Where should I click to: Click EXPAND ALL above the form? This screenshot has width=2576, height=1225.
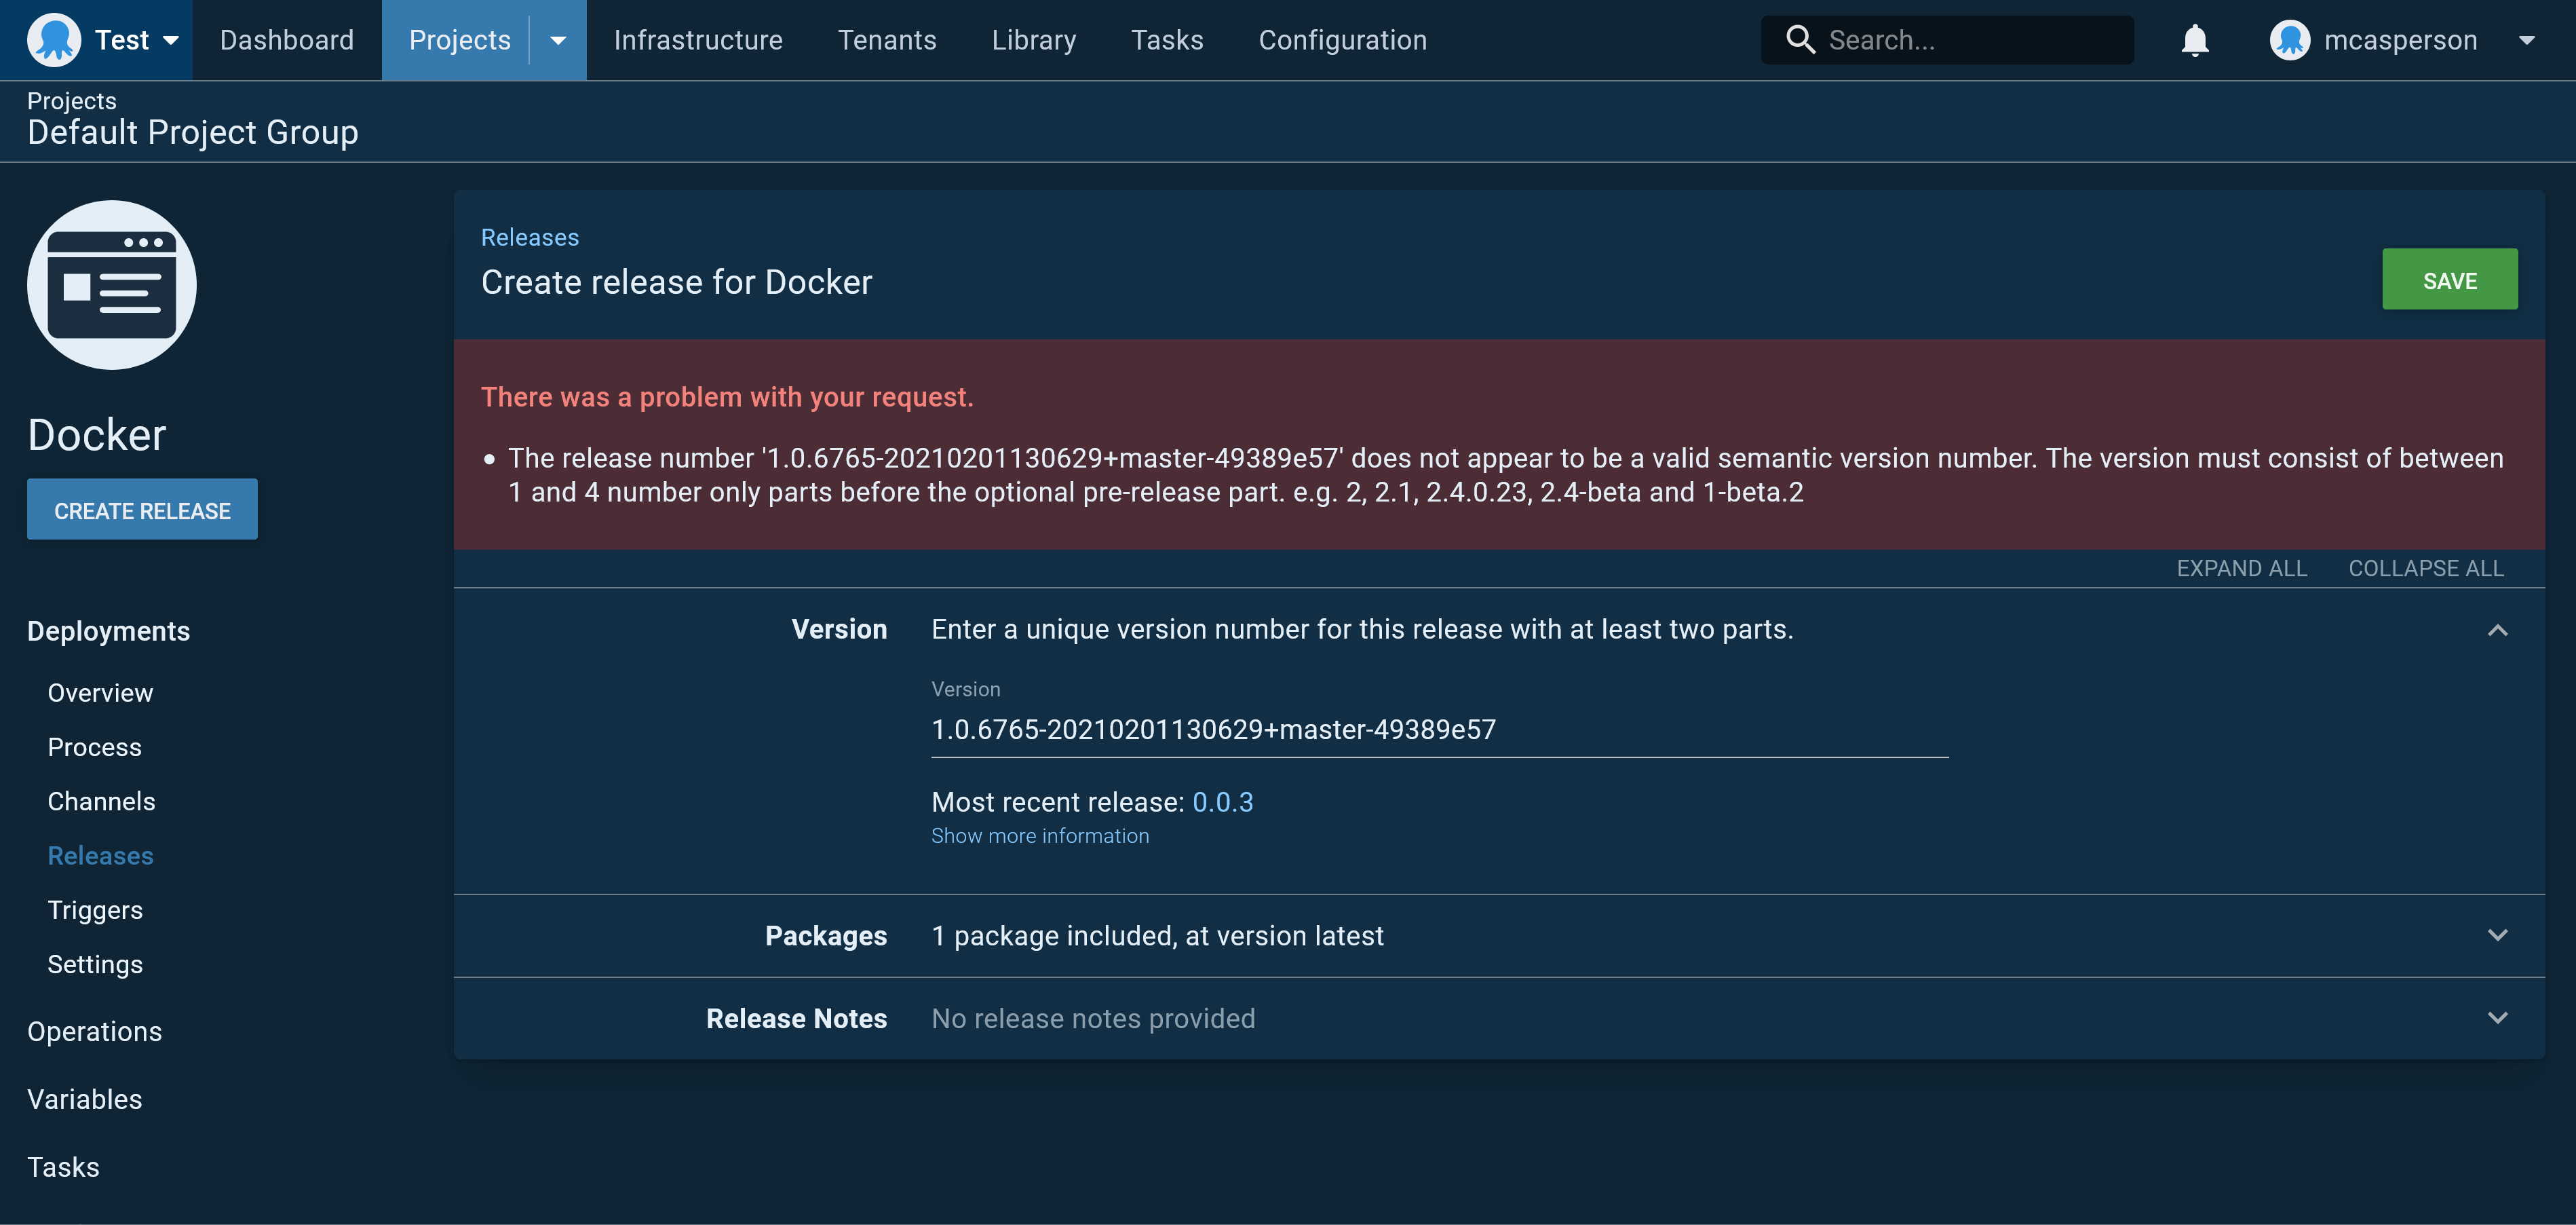(x=2242, y=568)
